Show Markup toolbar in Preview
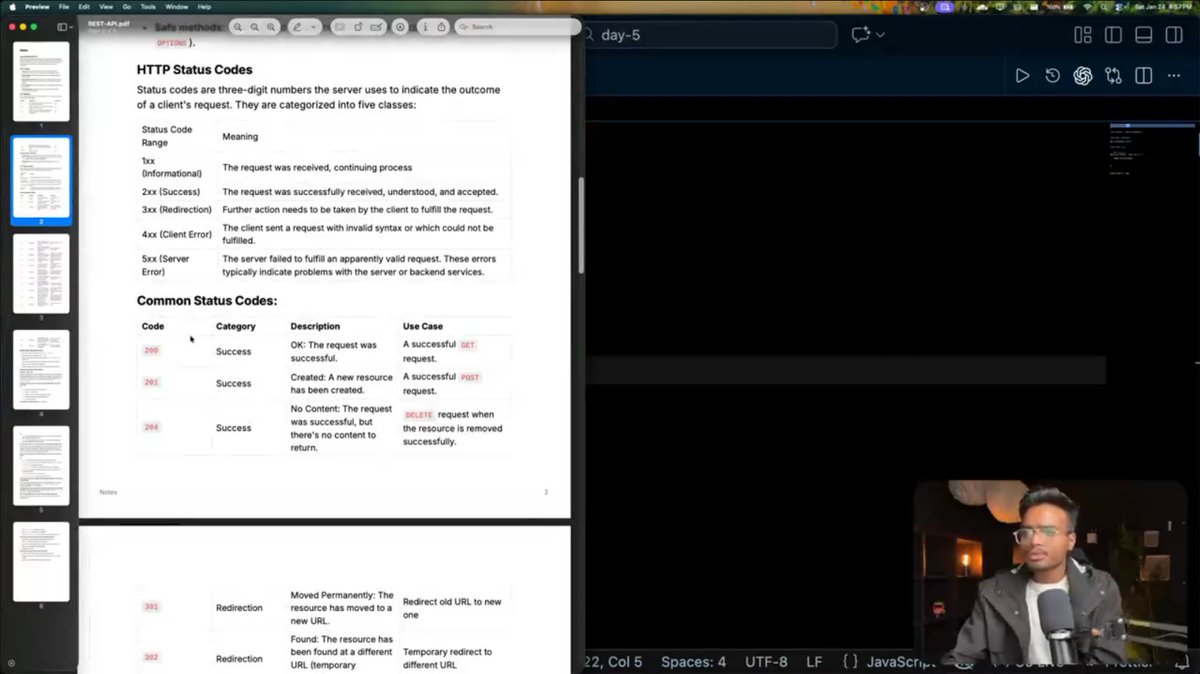 [400, 27]
